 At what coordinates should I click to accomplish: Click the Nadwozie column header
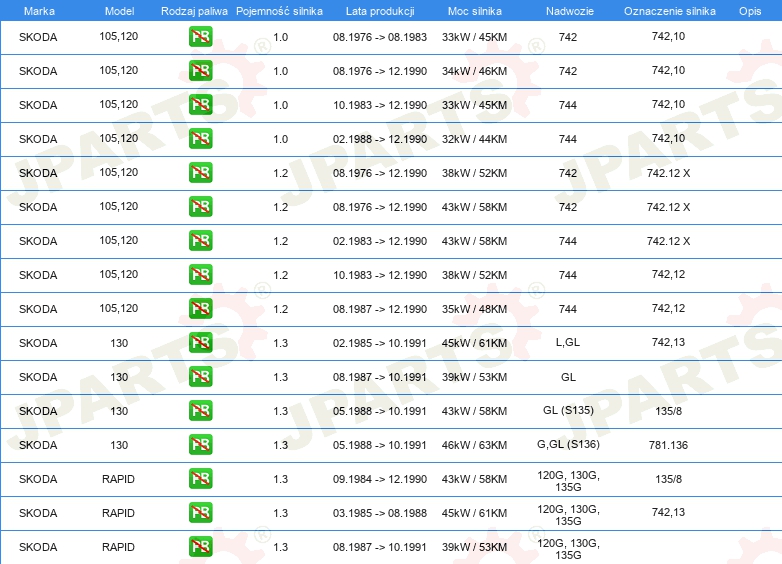tap(570, 11)
